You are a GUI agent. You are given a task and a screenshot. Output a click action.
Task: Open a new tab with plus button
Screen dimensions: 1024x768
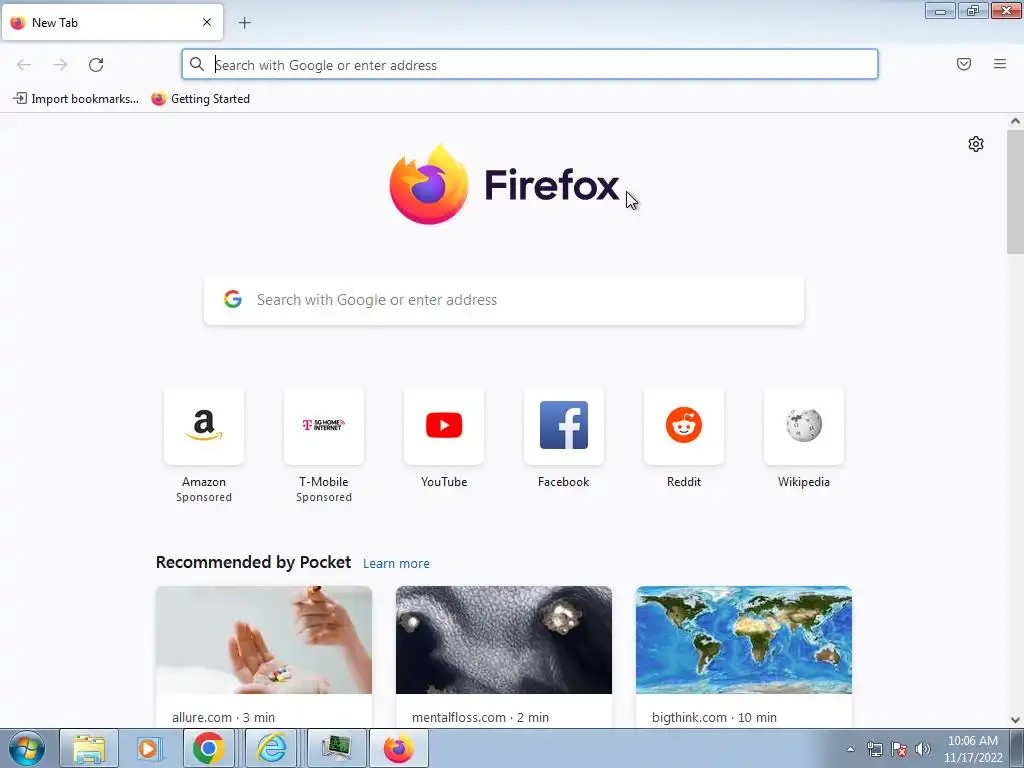(x=244, y=23)
